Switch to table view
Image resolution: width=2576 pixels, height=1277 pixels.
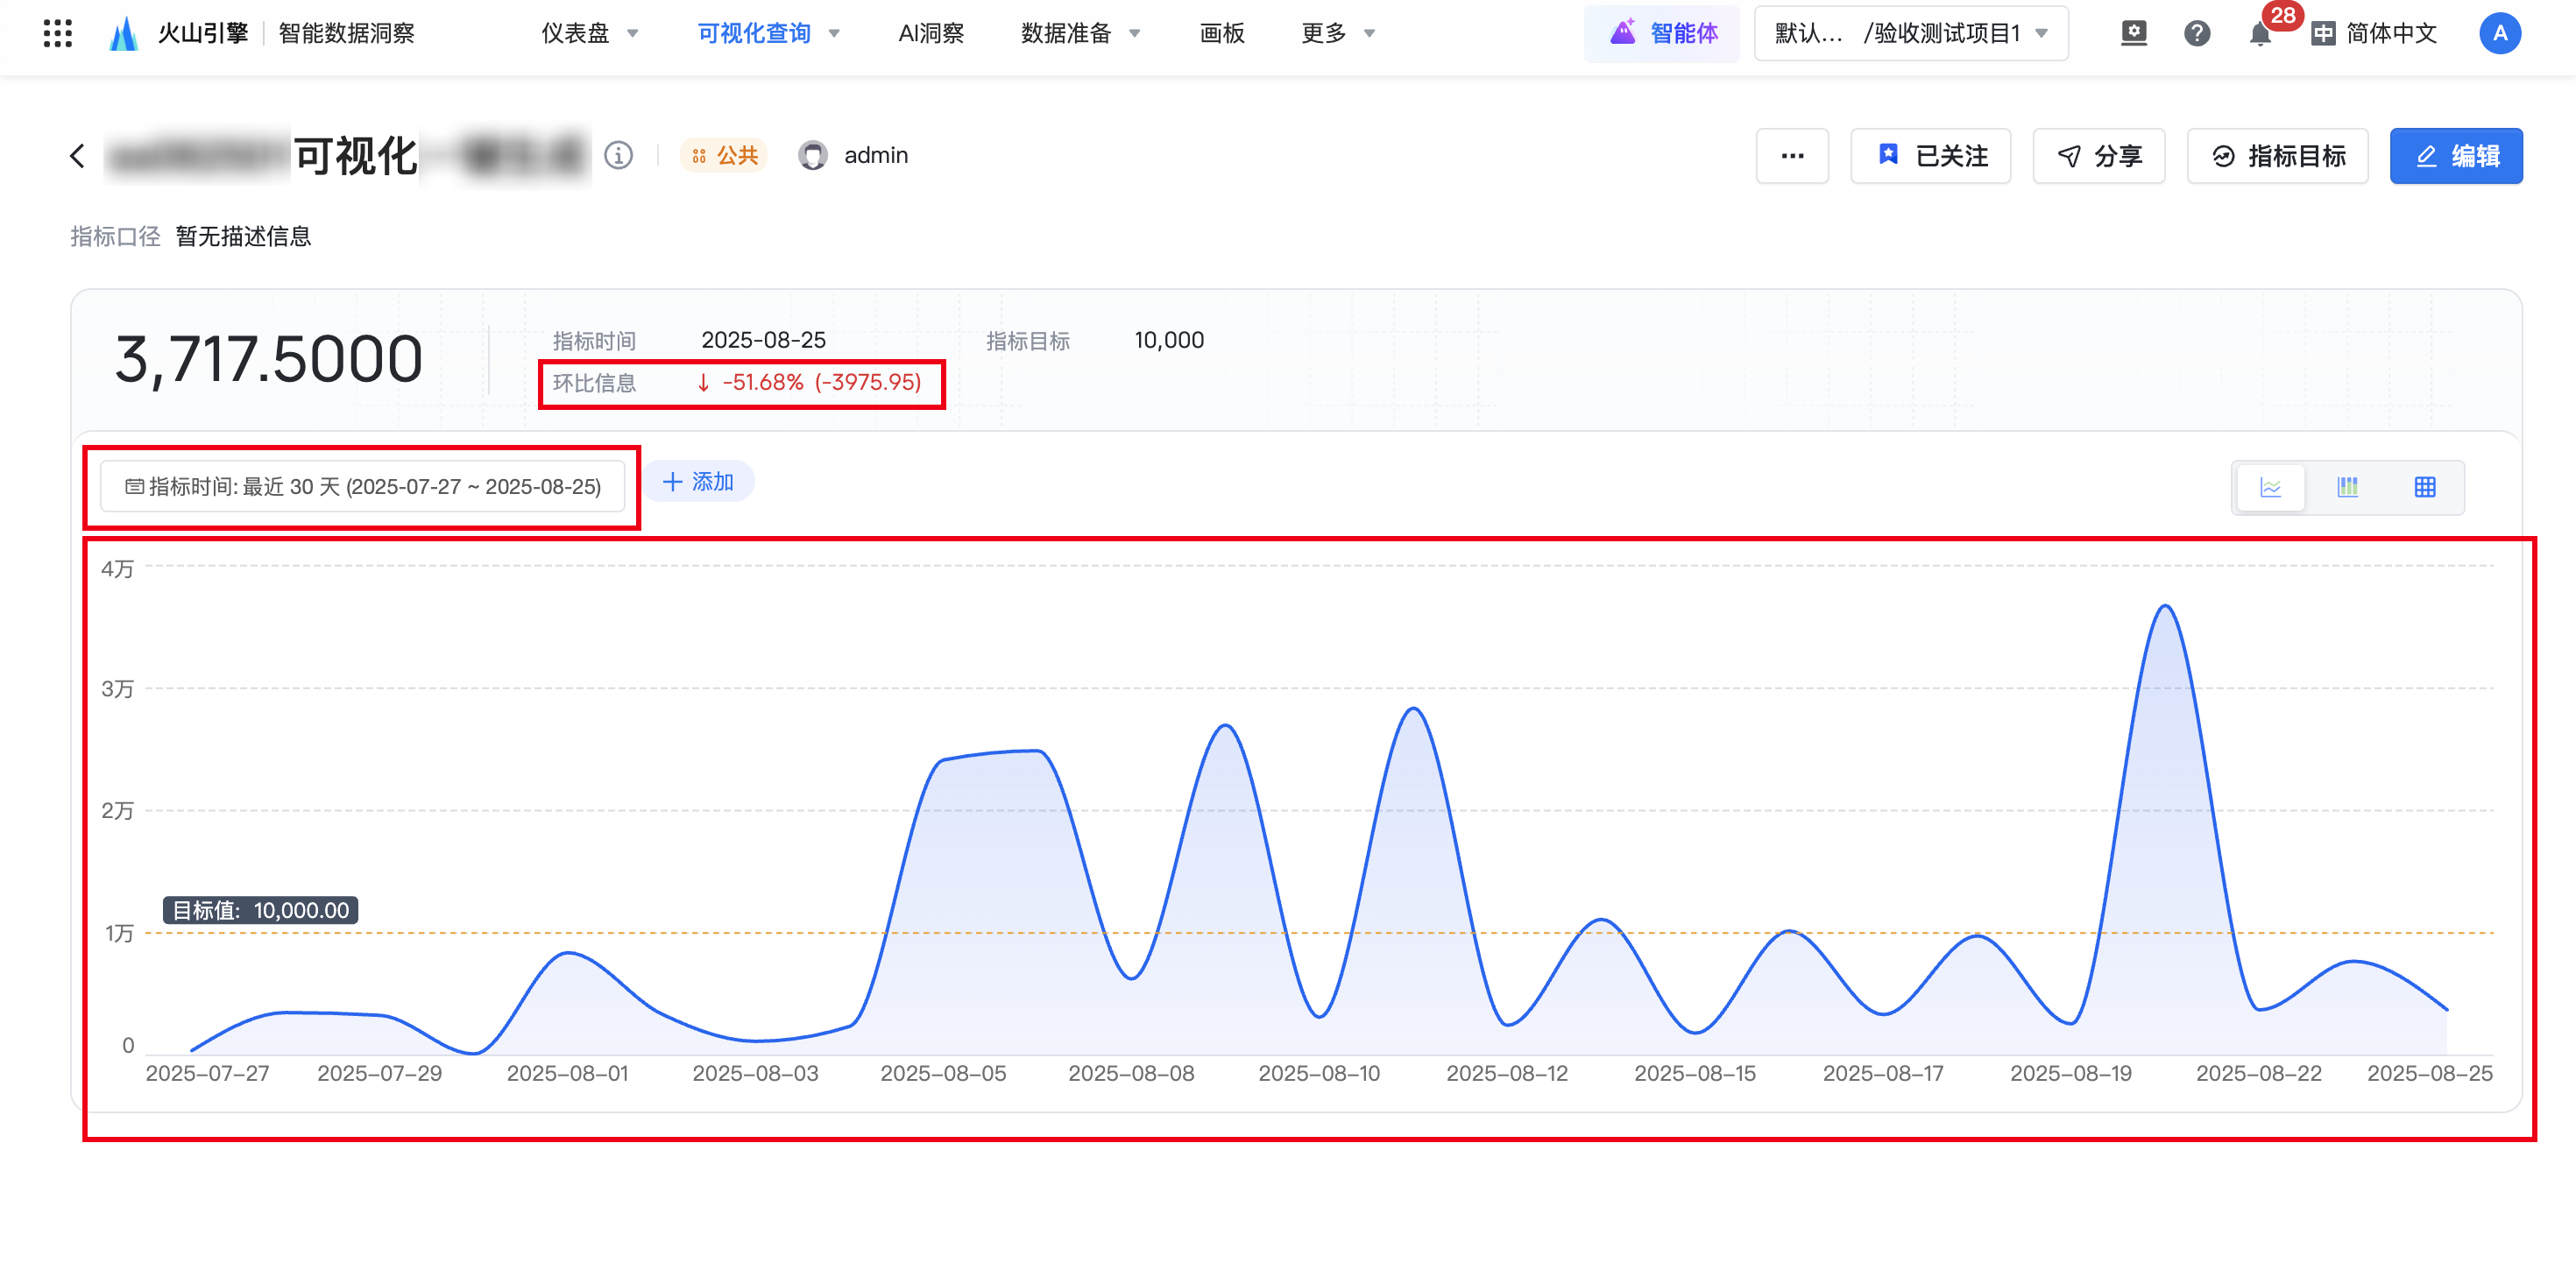(2424, 487)
